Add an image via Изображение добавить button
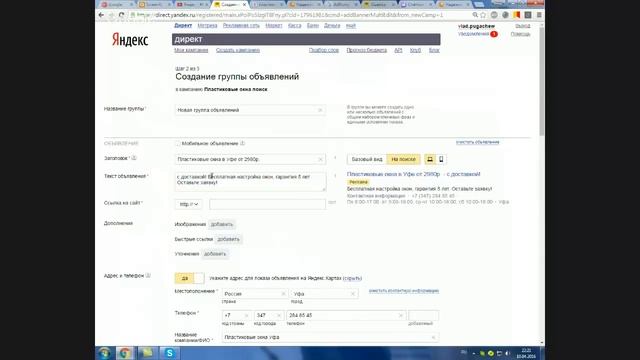The image size is (640, 360). pos(222,224)
